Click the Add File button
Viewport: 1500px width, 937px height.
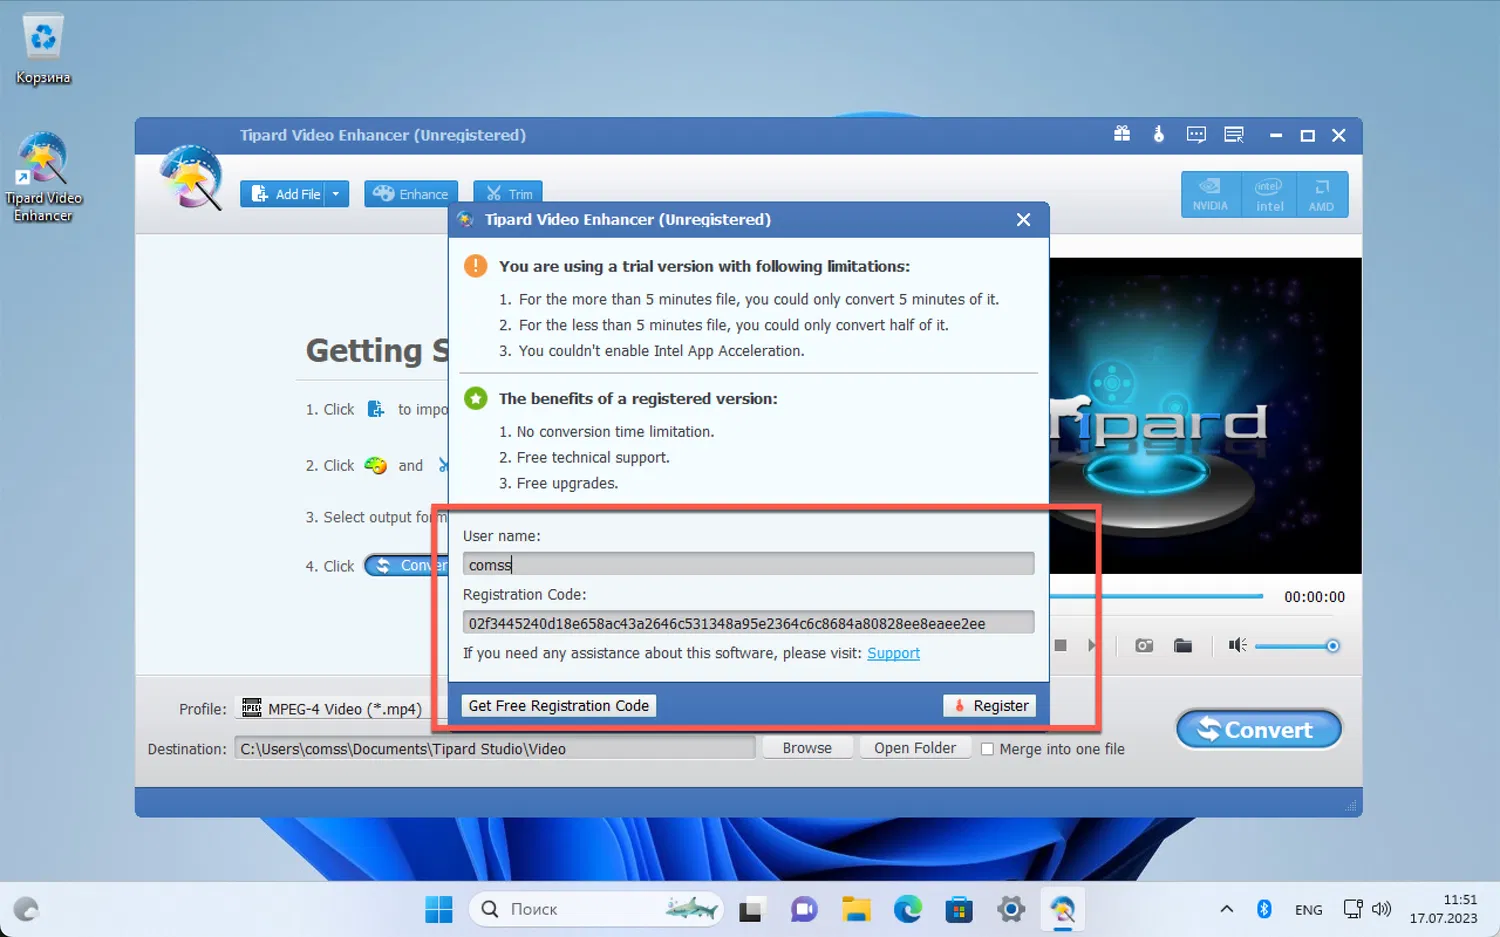coord(285,194)
